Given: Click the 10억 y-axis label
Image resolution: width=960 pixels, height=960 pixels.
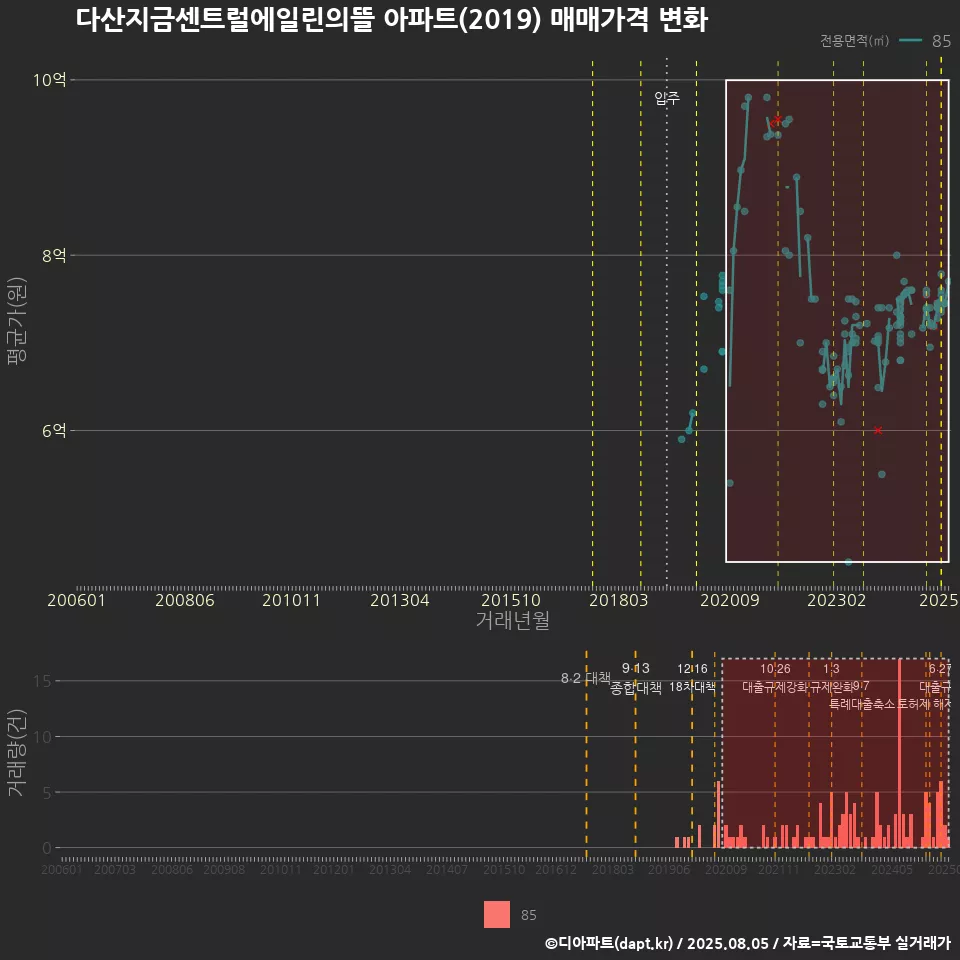Looking at the screenshot, I should (x=50, y=80).
